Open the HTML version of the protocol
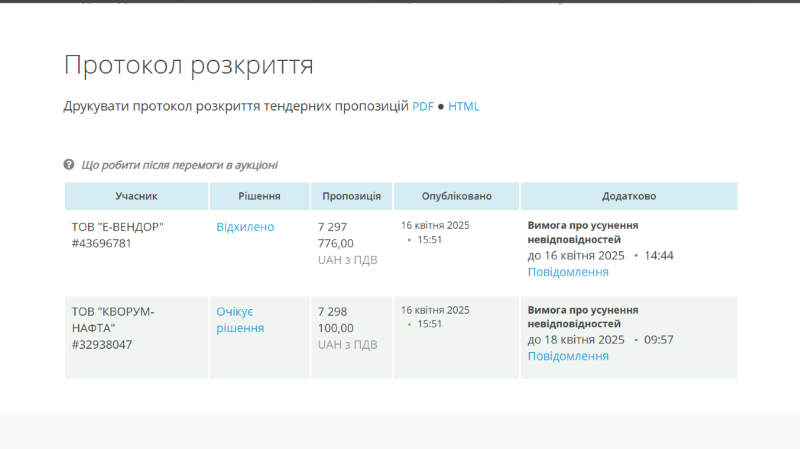 [464, 106]
